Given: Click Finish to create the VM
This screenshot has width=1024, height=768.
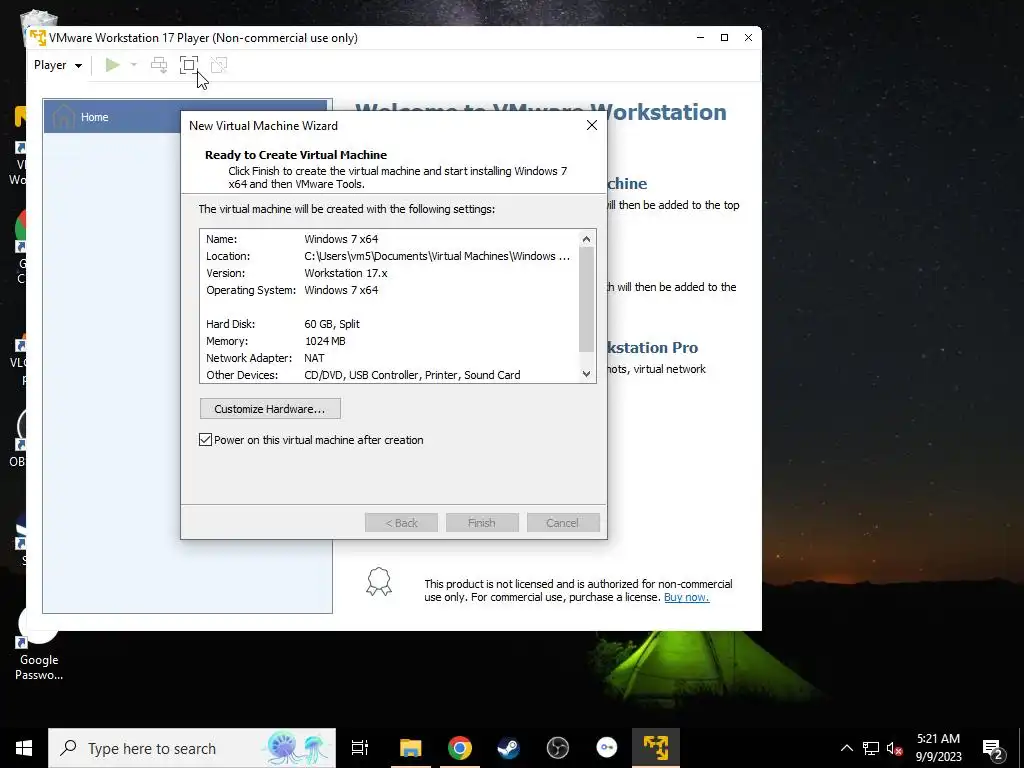Looking at the screenshot, I should (x=482, y=523).
